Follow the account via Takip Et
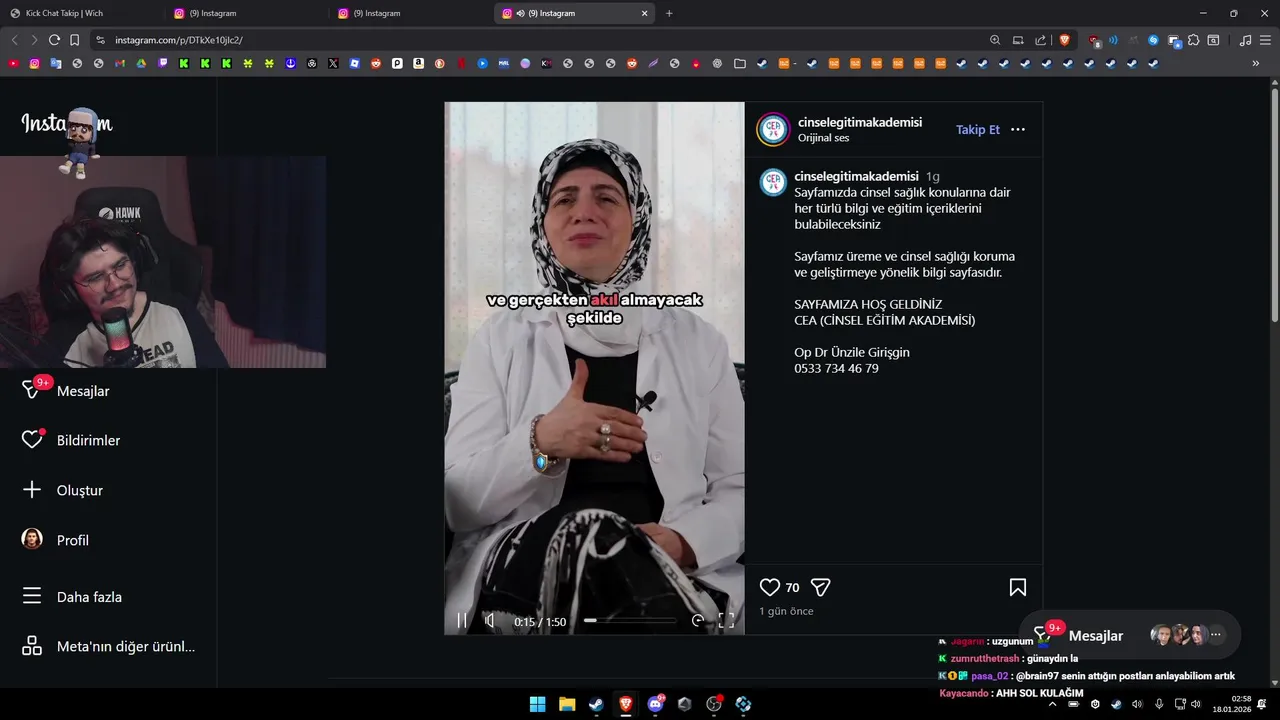 (x=978, y=130)
